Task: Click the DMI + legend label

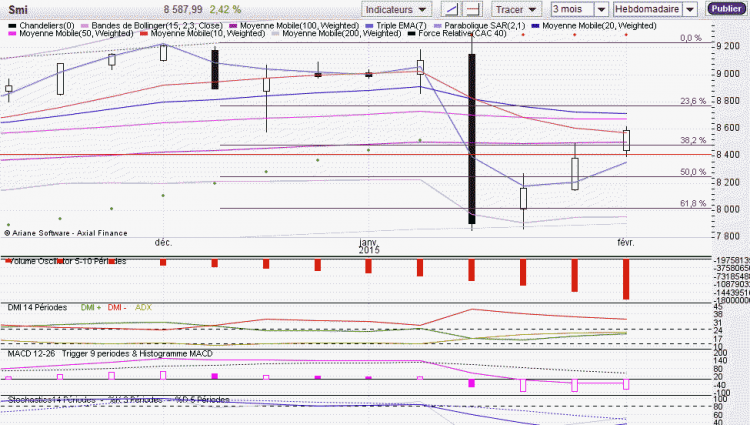Action: [x=90, y=307]
